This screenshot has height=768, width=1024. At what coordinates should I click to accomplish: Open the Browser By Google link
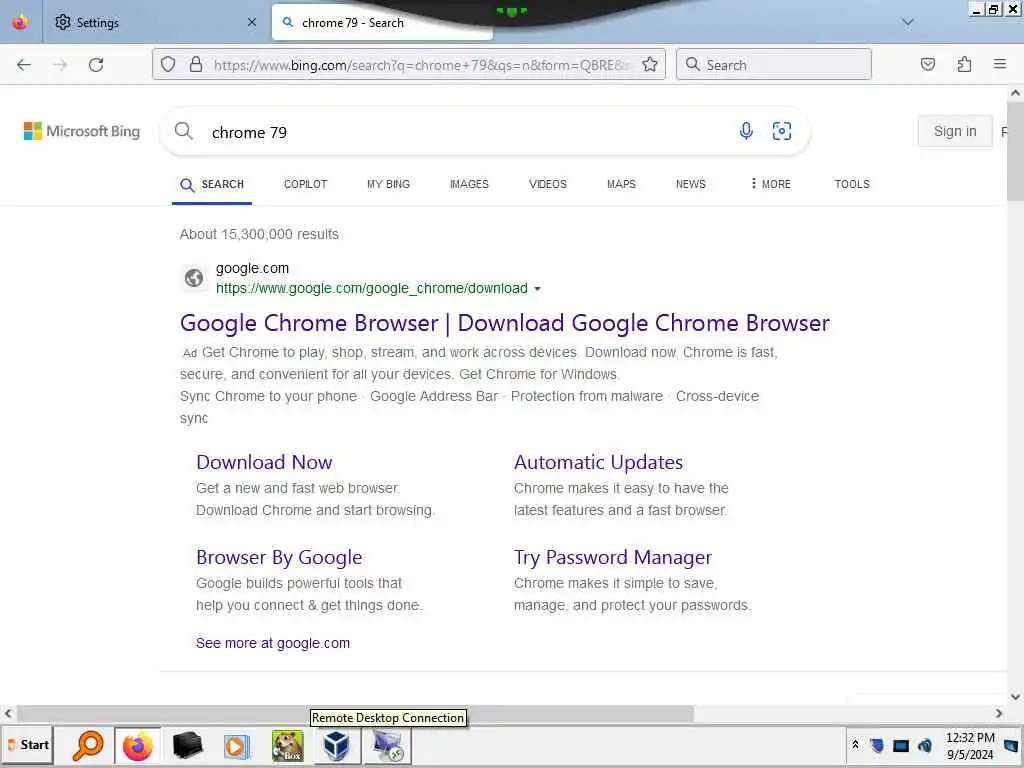(x=279, y=558)
